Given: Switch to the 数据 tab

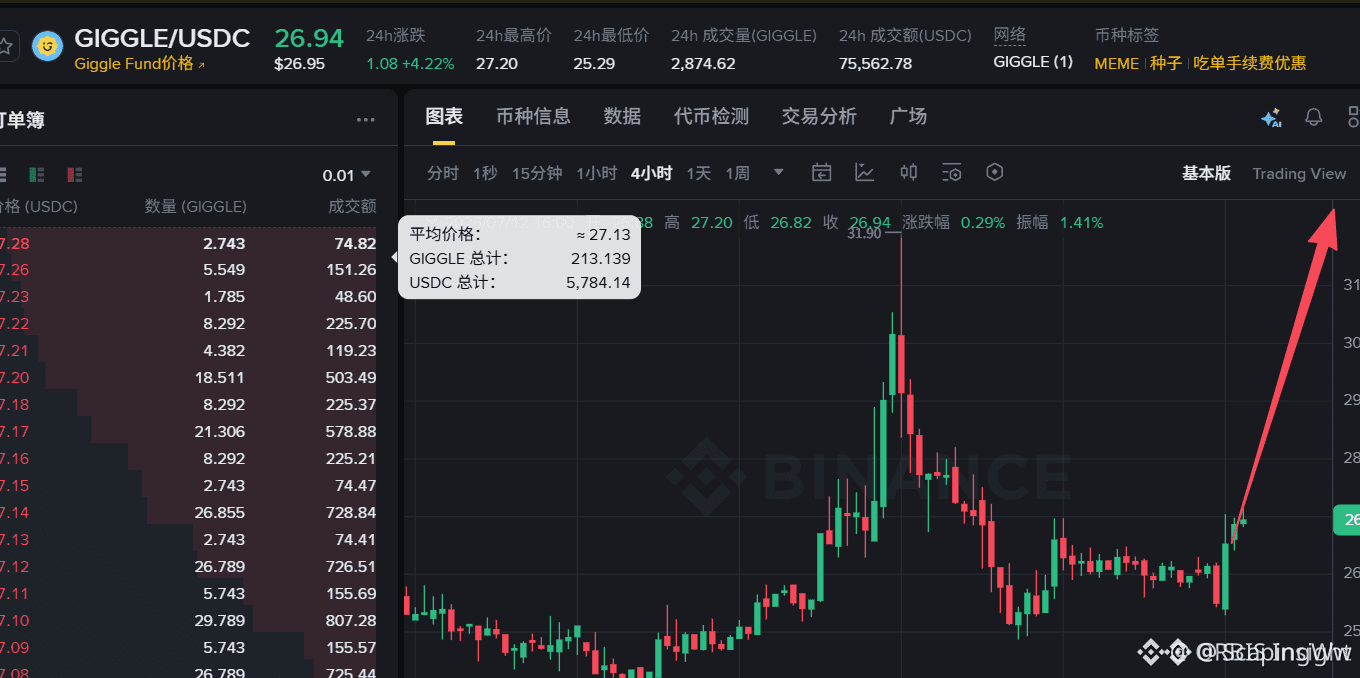Looking at the screenshot, I should pyautogui.click(x=622, y=116).
